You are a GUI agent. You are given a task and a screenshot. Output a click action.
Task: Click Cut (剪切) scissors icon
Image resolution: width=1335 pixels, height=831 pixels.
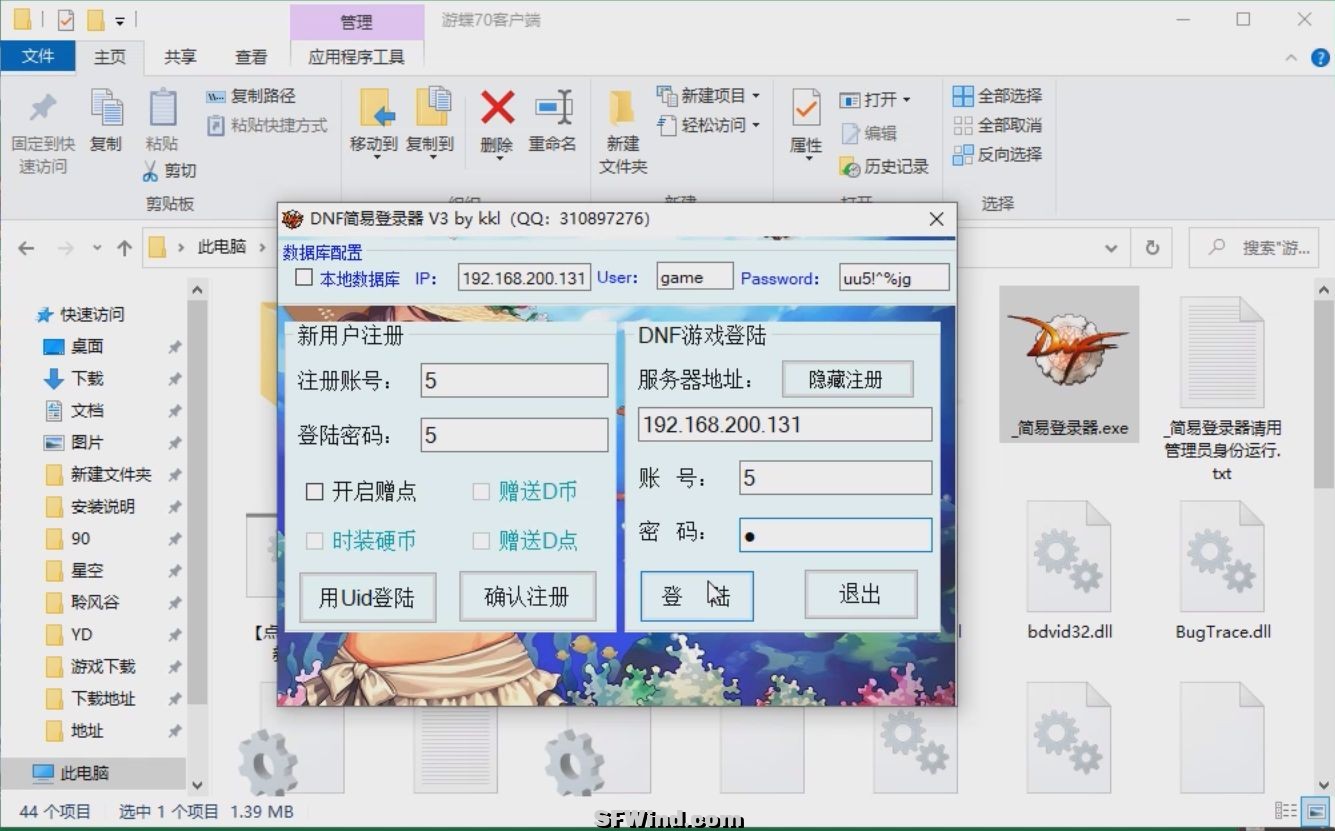[150, 171]
